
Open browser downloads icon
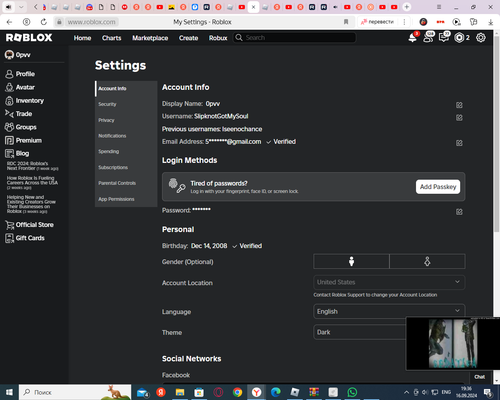coord(490,22)
